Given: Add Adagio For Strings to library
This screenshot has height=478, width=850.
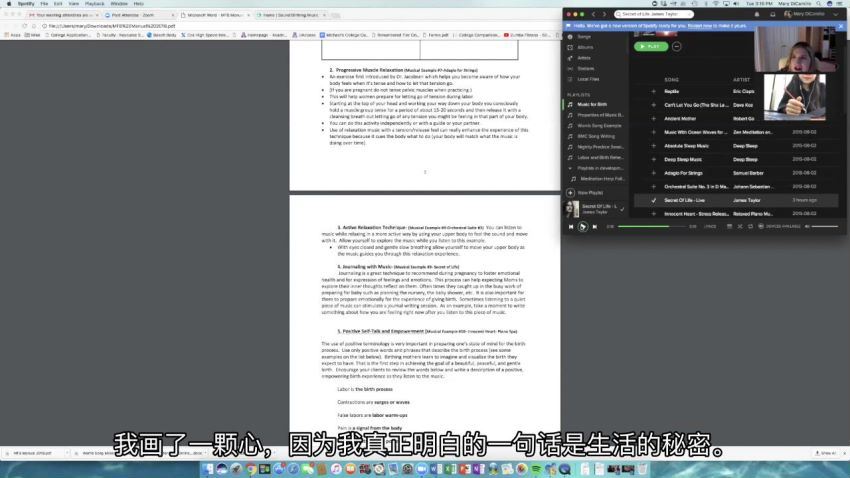Looking at the screenshot, I should click(653, 173).
